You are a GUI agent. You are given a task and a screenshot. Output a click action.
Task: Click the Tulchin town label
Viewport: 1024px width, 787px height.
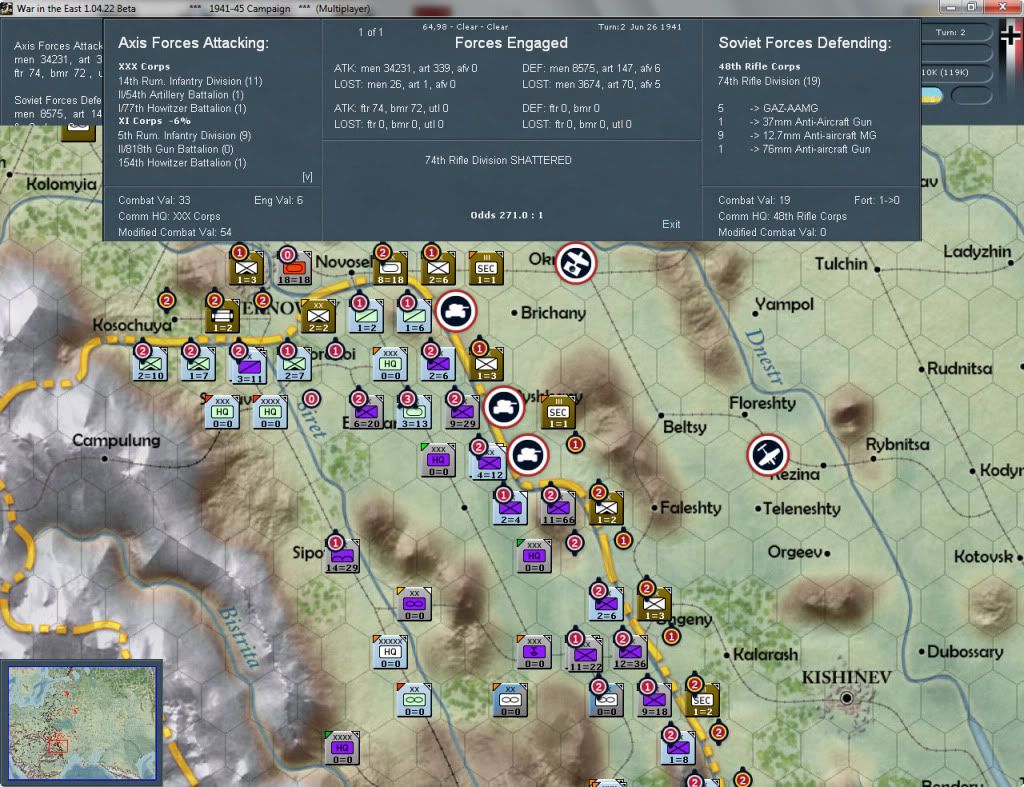(x=841, y=264)
